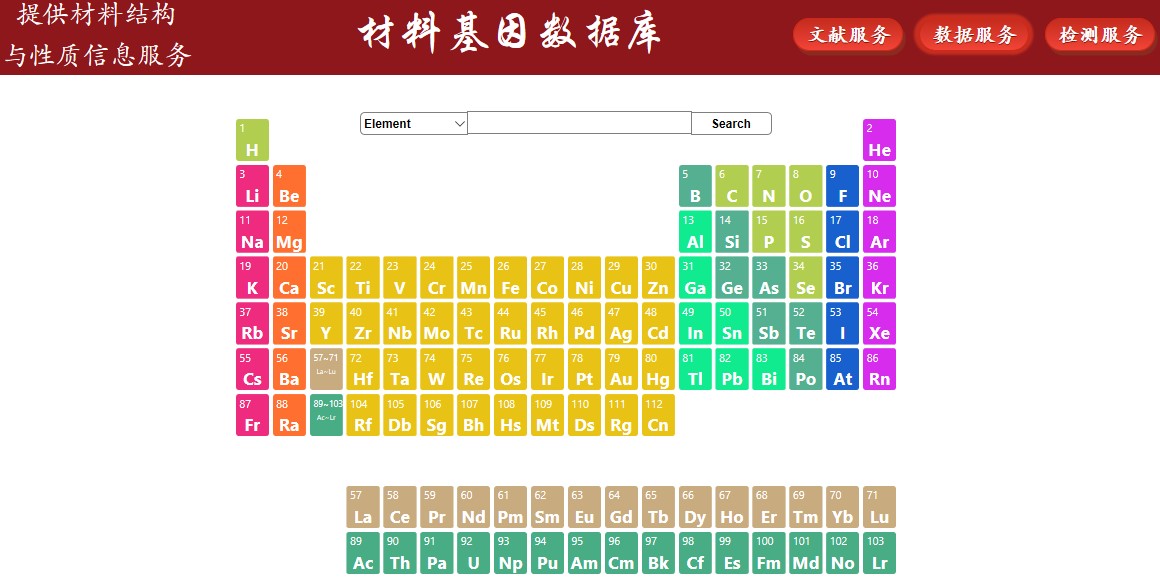Open the Element search type dropdown
1160x586 pixels.
click(x=414, y=124)
